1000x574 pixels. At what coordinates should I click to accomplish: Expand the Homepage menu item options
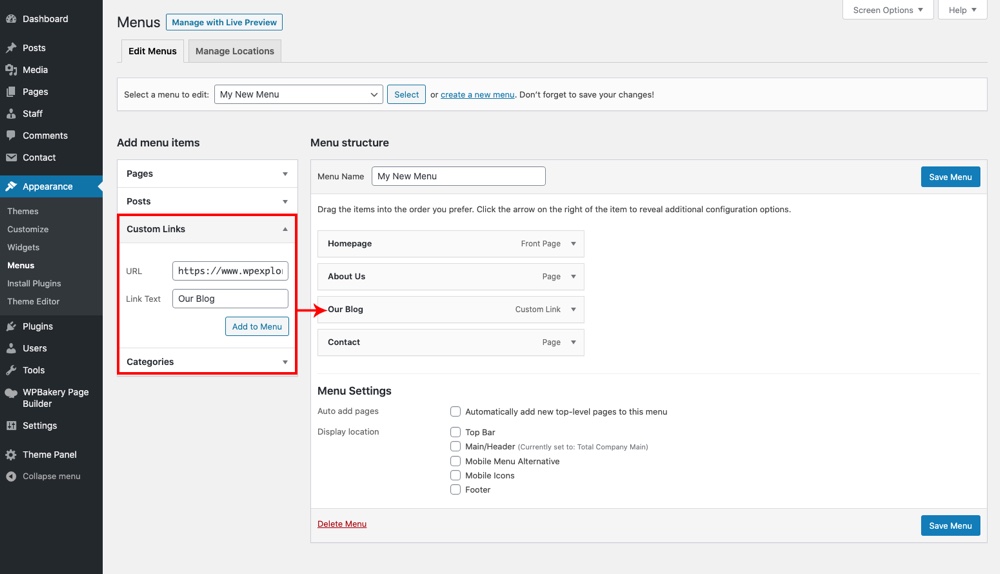click(x=573, y=244)
